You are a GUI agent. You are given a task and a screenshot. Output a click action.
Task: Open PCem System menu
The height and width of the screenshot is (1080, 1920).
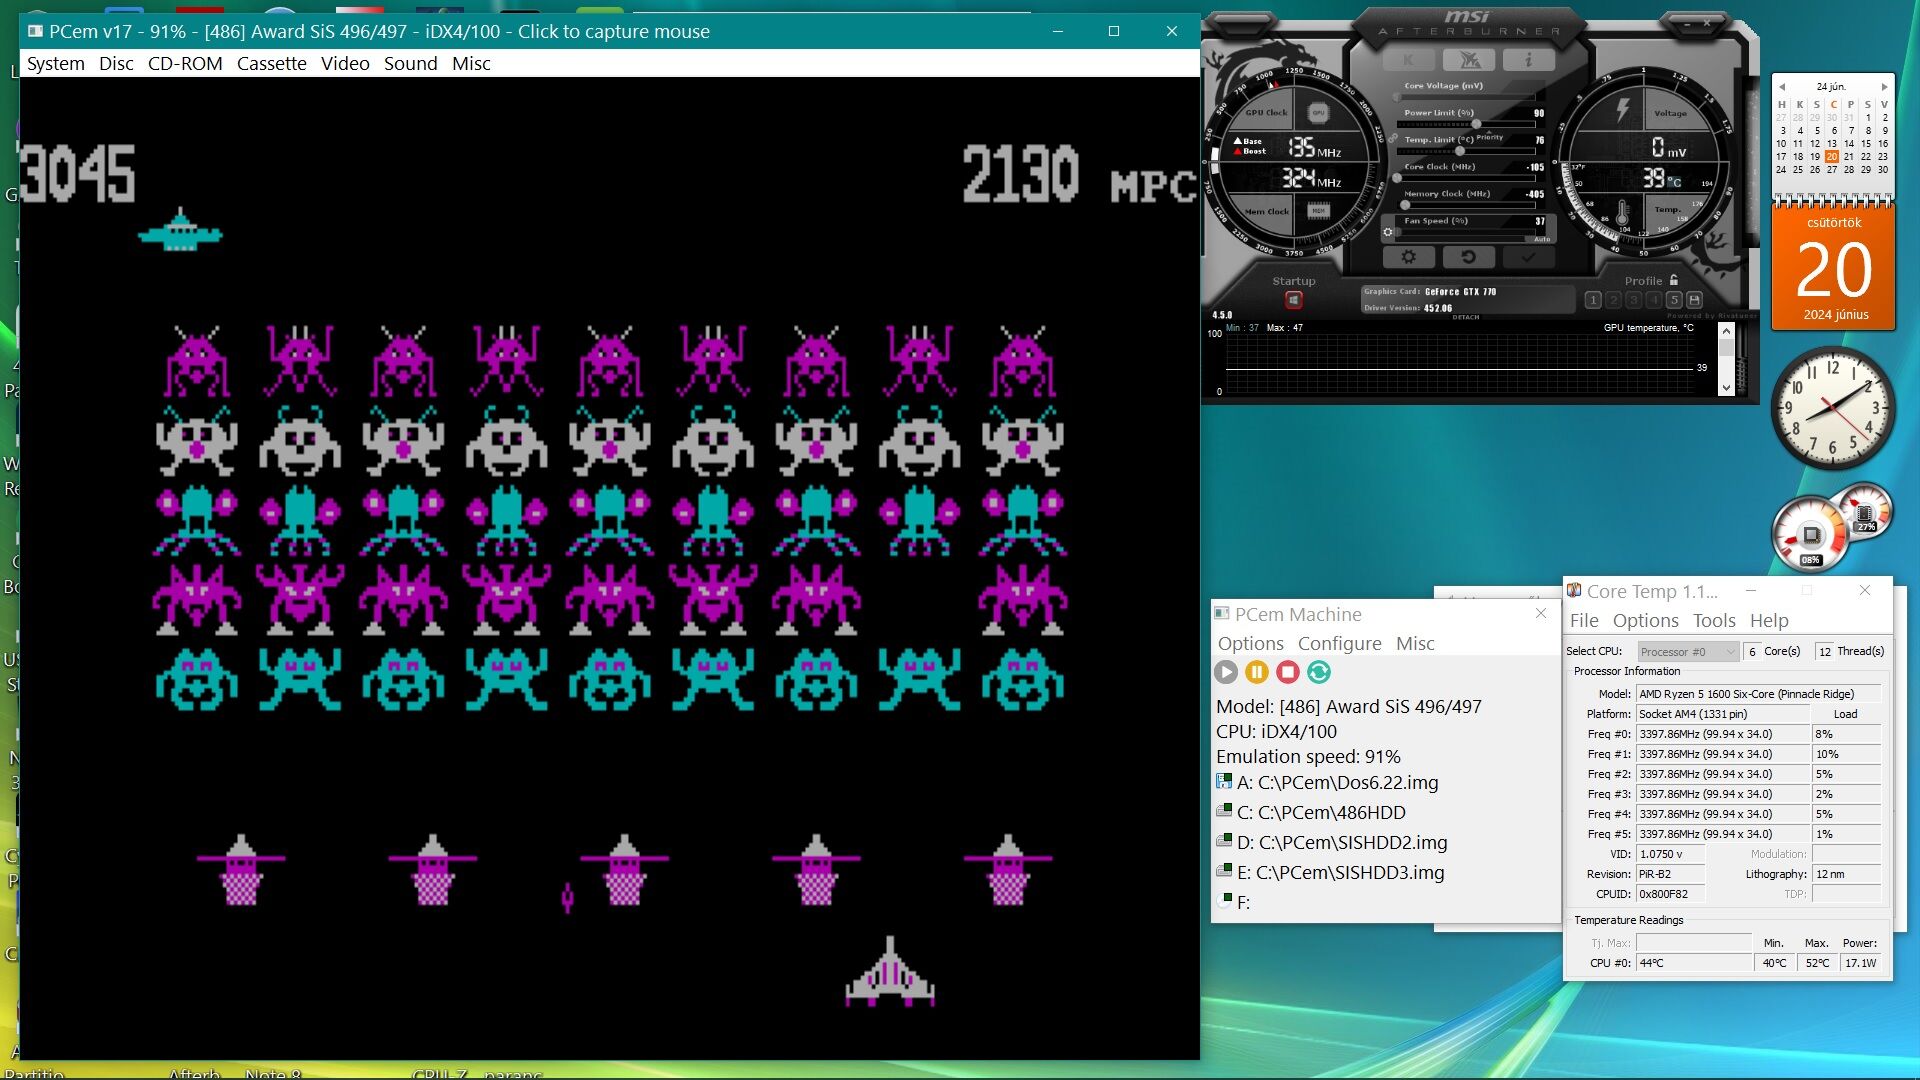56,63
